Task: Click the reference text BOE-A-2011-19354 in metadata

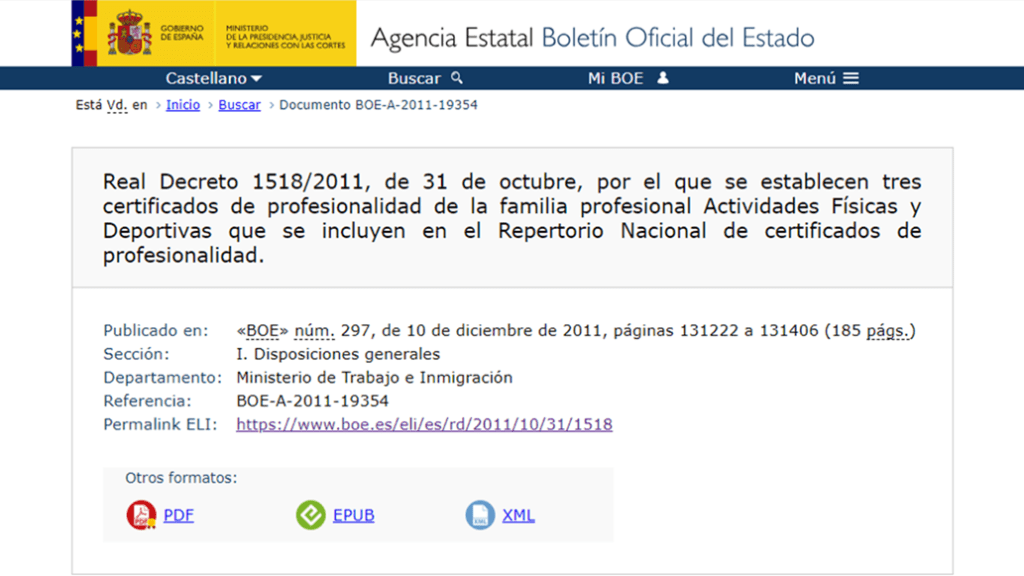Action: 312,401
